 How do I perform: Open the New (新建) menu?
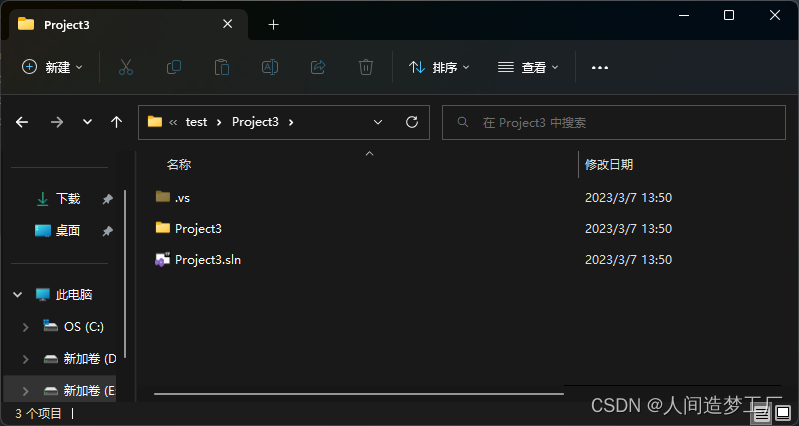pyautogui.click(x=52, y=67)
